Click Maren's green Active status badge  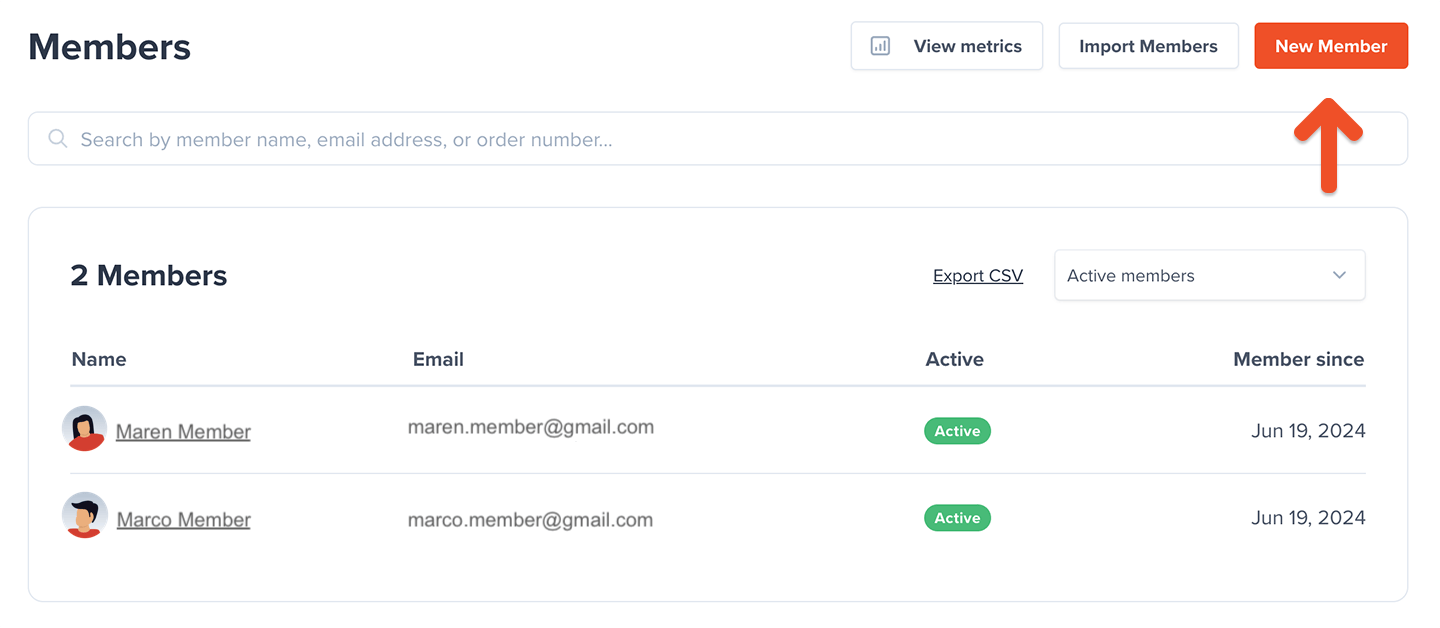[x=957, y=431]
